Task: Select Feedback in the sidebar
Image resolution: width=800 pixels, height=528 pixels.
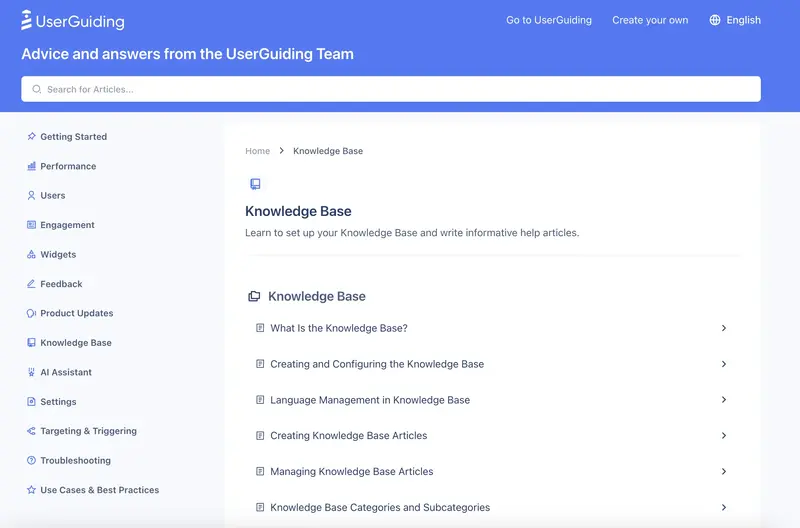Action: [x=61, y=284]
